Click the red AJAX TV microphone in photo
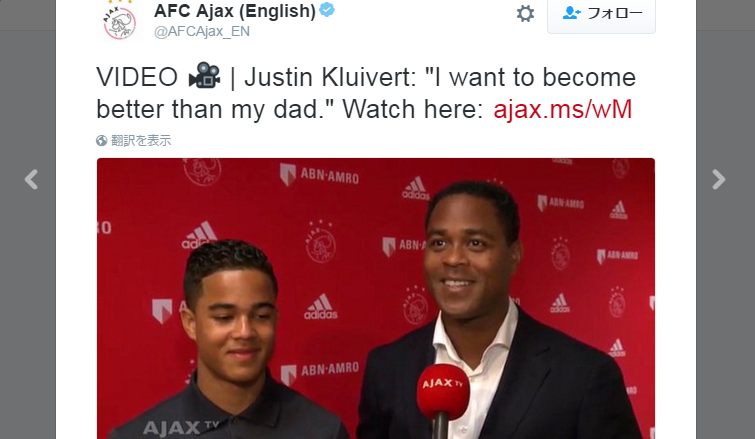 click(443, 397)
